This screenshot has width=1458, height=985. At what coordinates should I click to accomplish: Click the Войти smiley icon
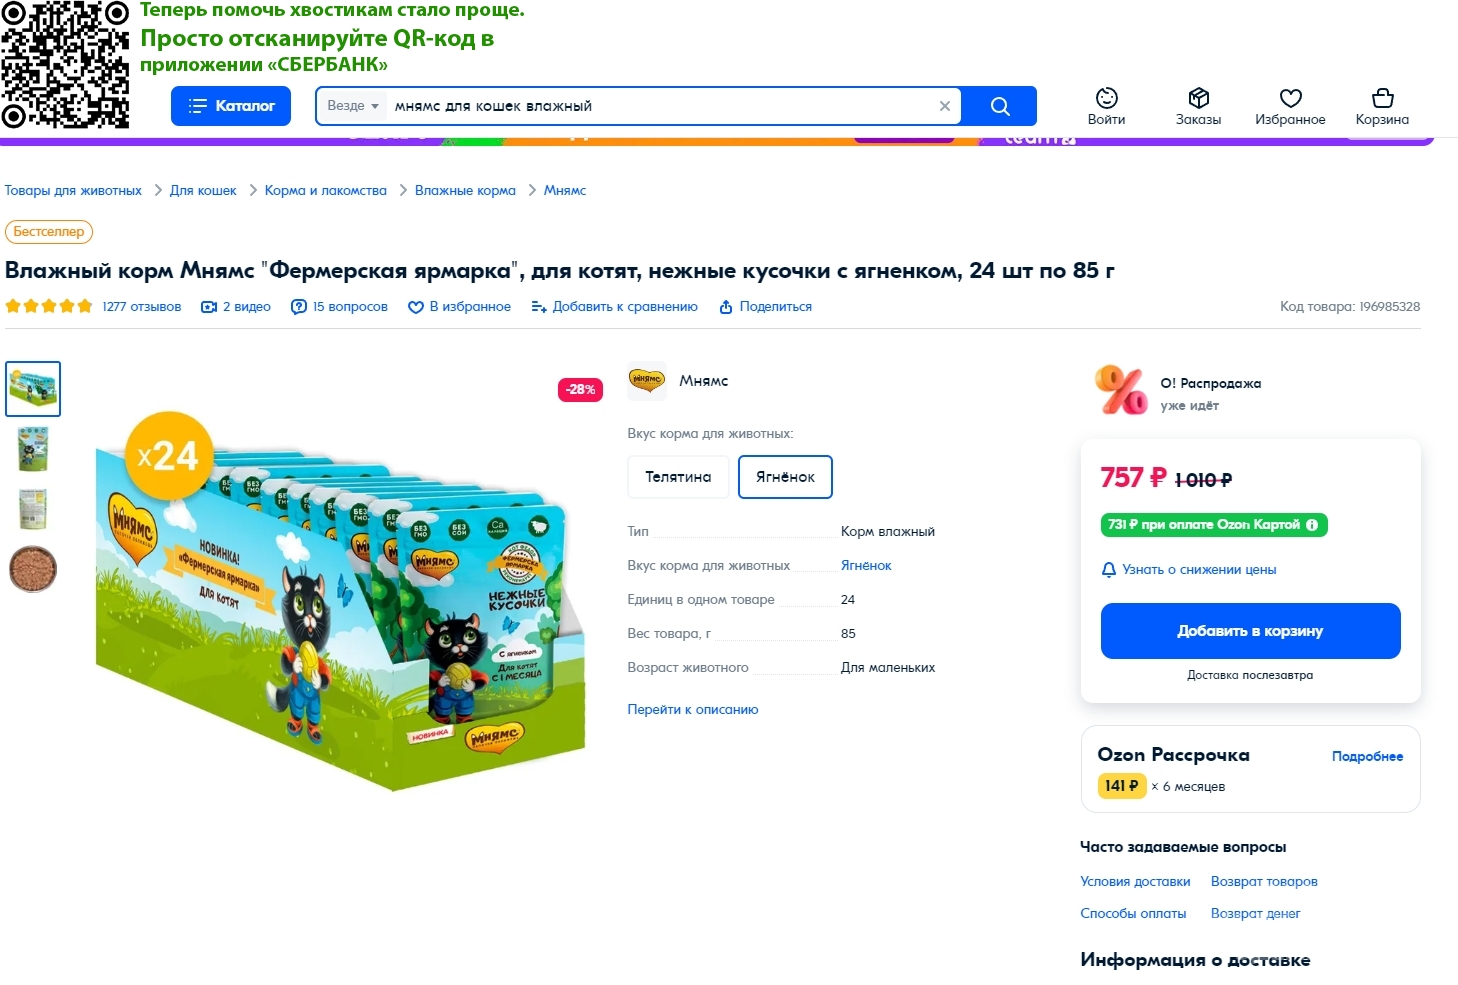(1107, 98)
